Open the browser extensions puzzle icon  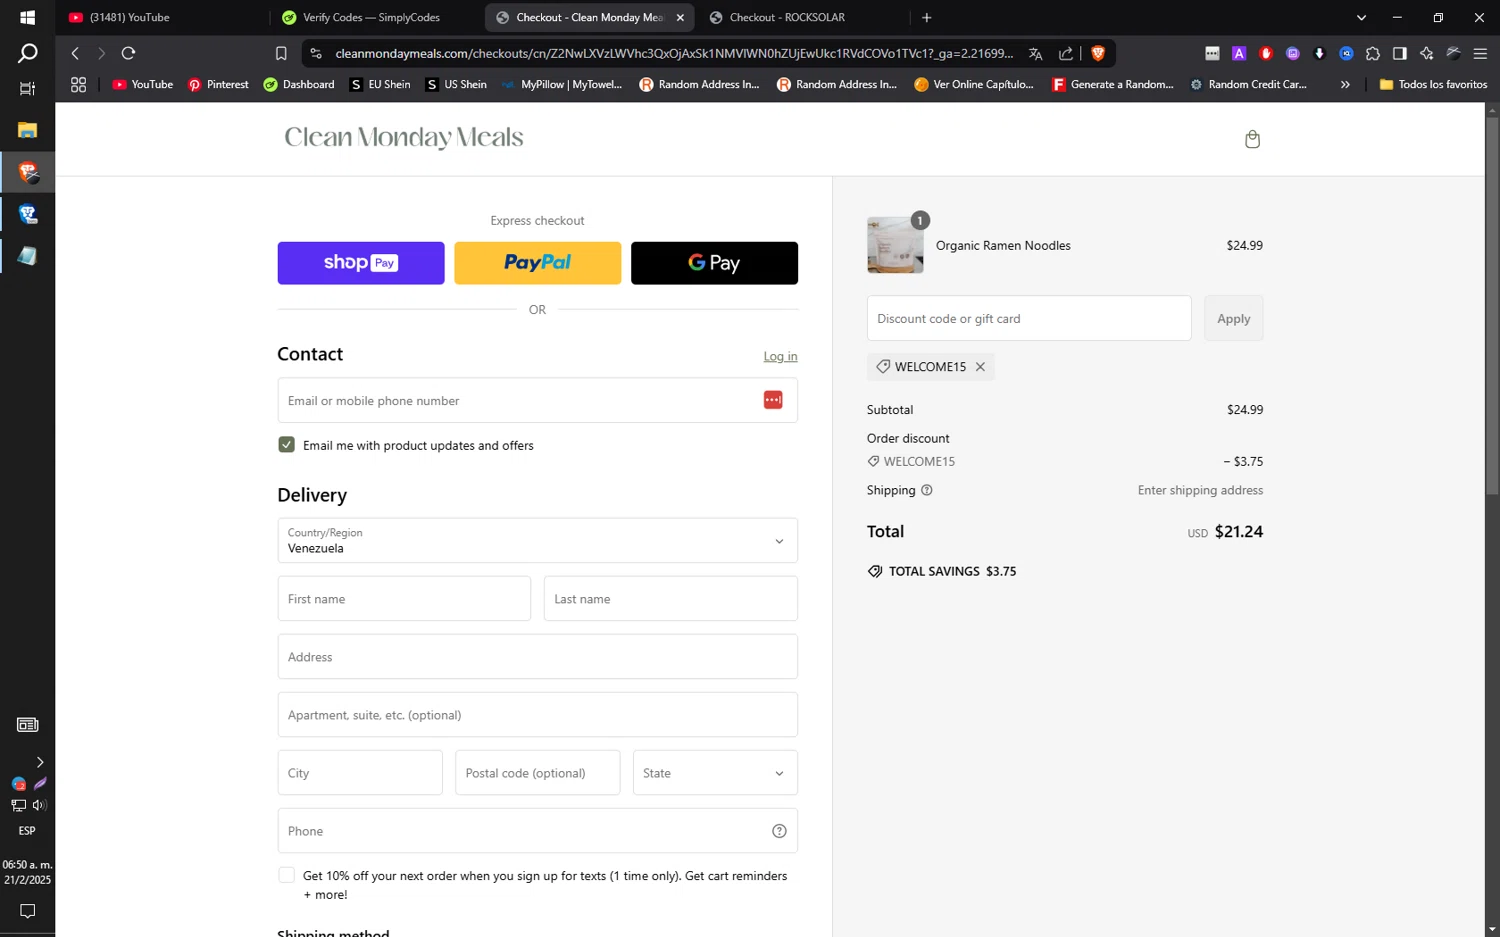(x=1373, y=54)
